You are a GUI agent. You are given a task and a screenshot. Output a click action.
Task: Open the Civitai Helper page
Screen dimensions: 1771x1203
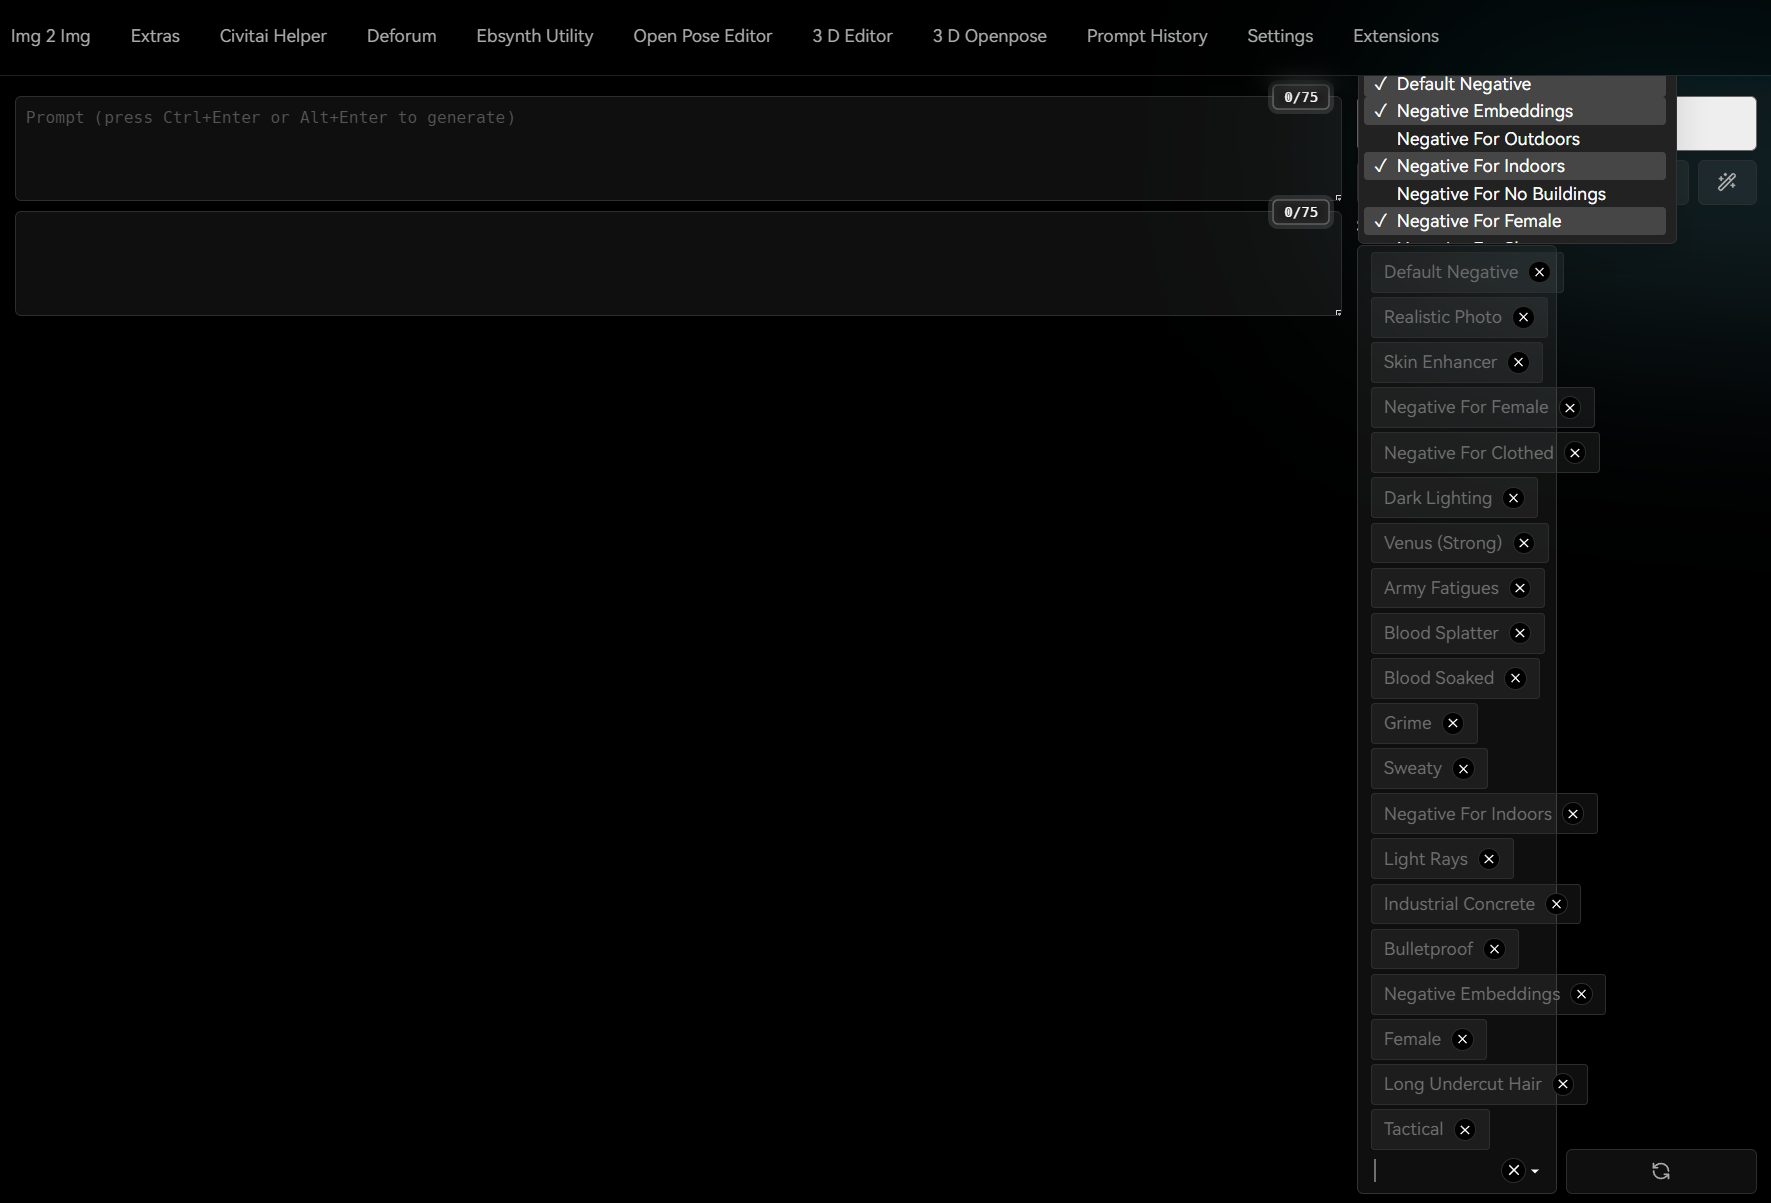click(x=272, y=36)
